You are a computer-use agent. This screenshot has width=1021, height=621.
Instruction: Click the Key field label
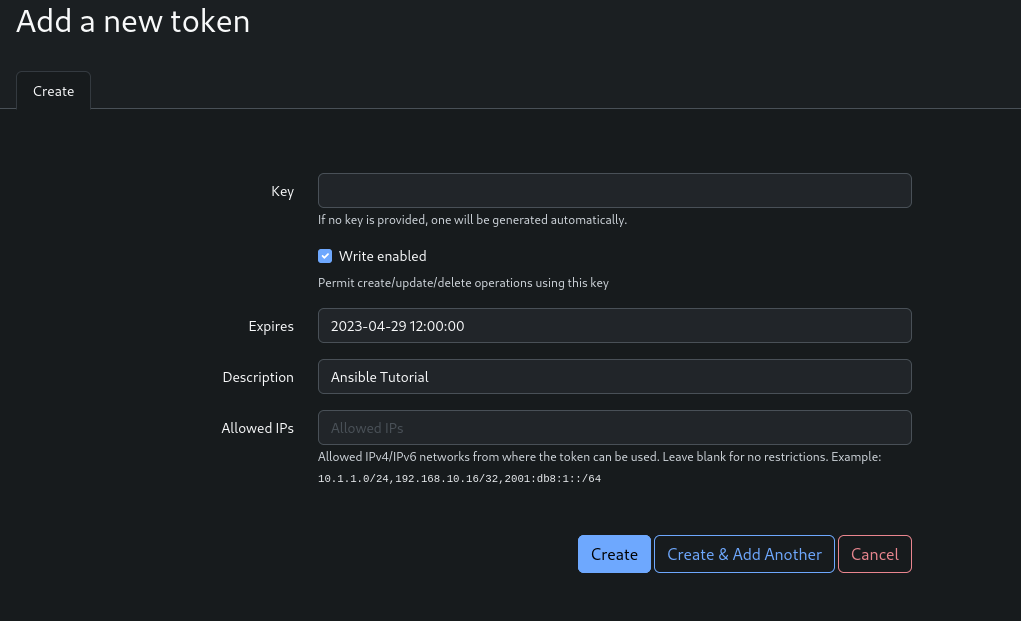282,191
